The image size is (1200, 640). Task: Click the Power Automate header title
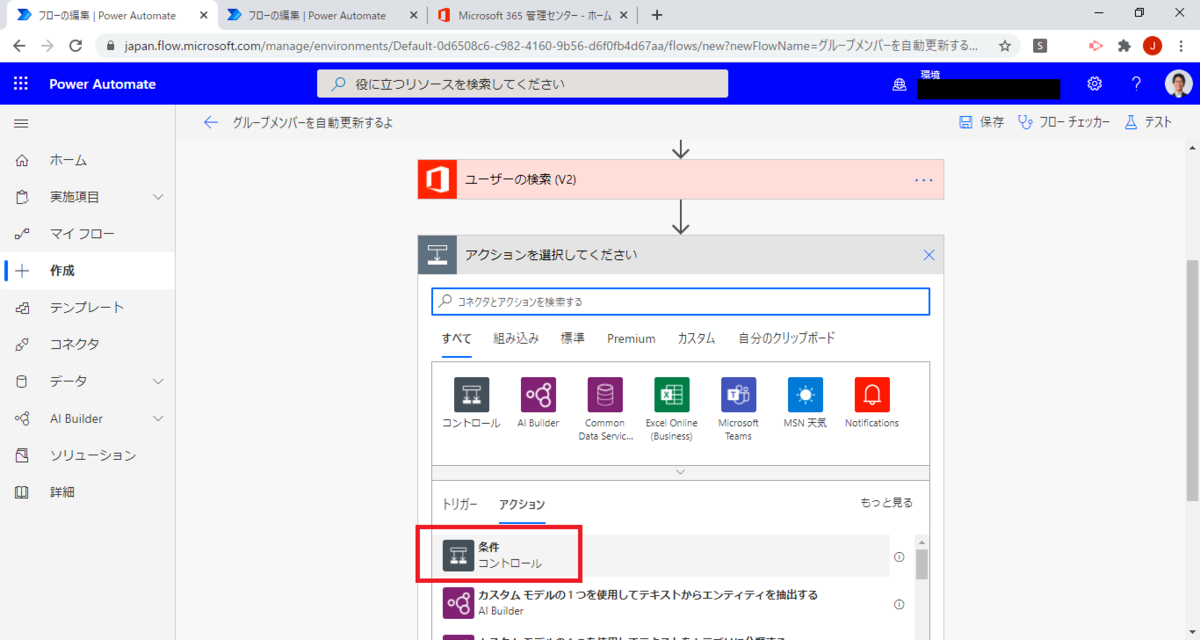(103, 84)
